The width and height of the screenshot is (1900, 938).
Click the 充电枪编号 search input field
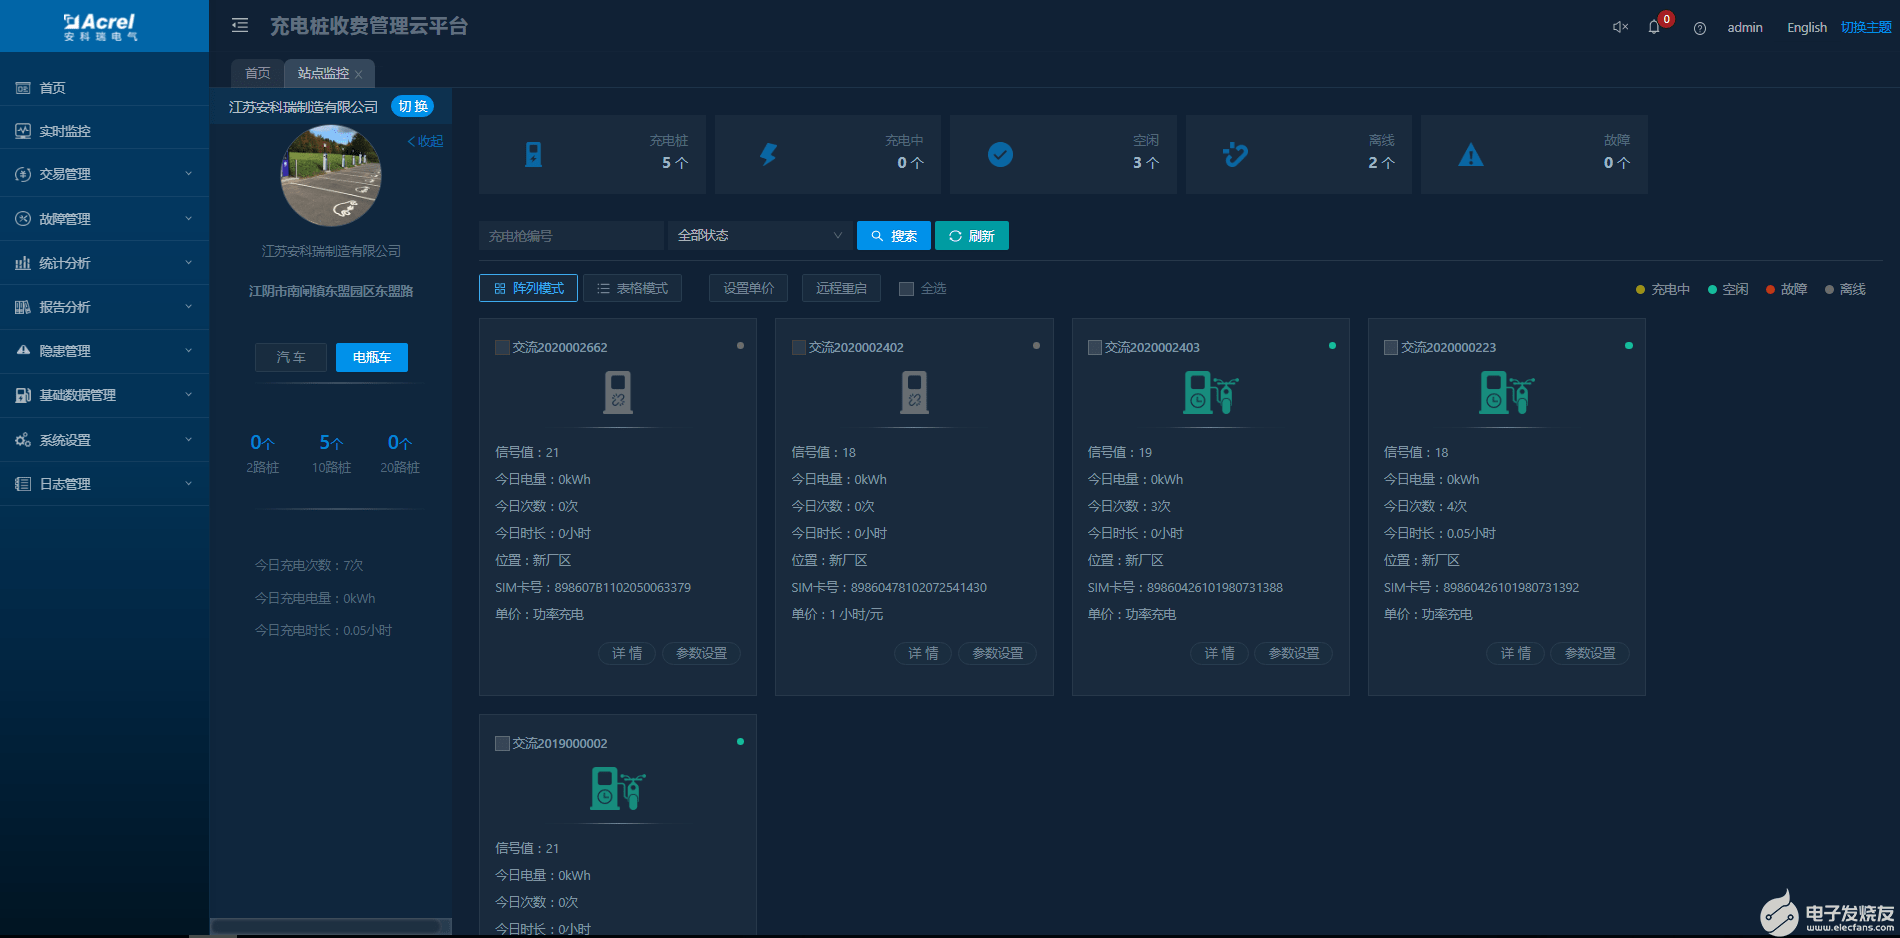pos(571,235)
